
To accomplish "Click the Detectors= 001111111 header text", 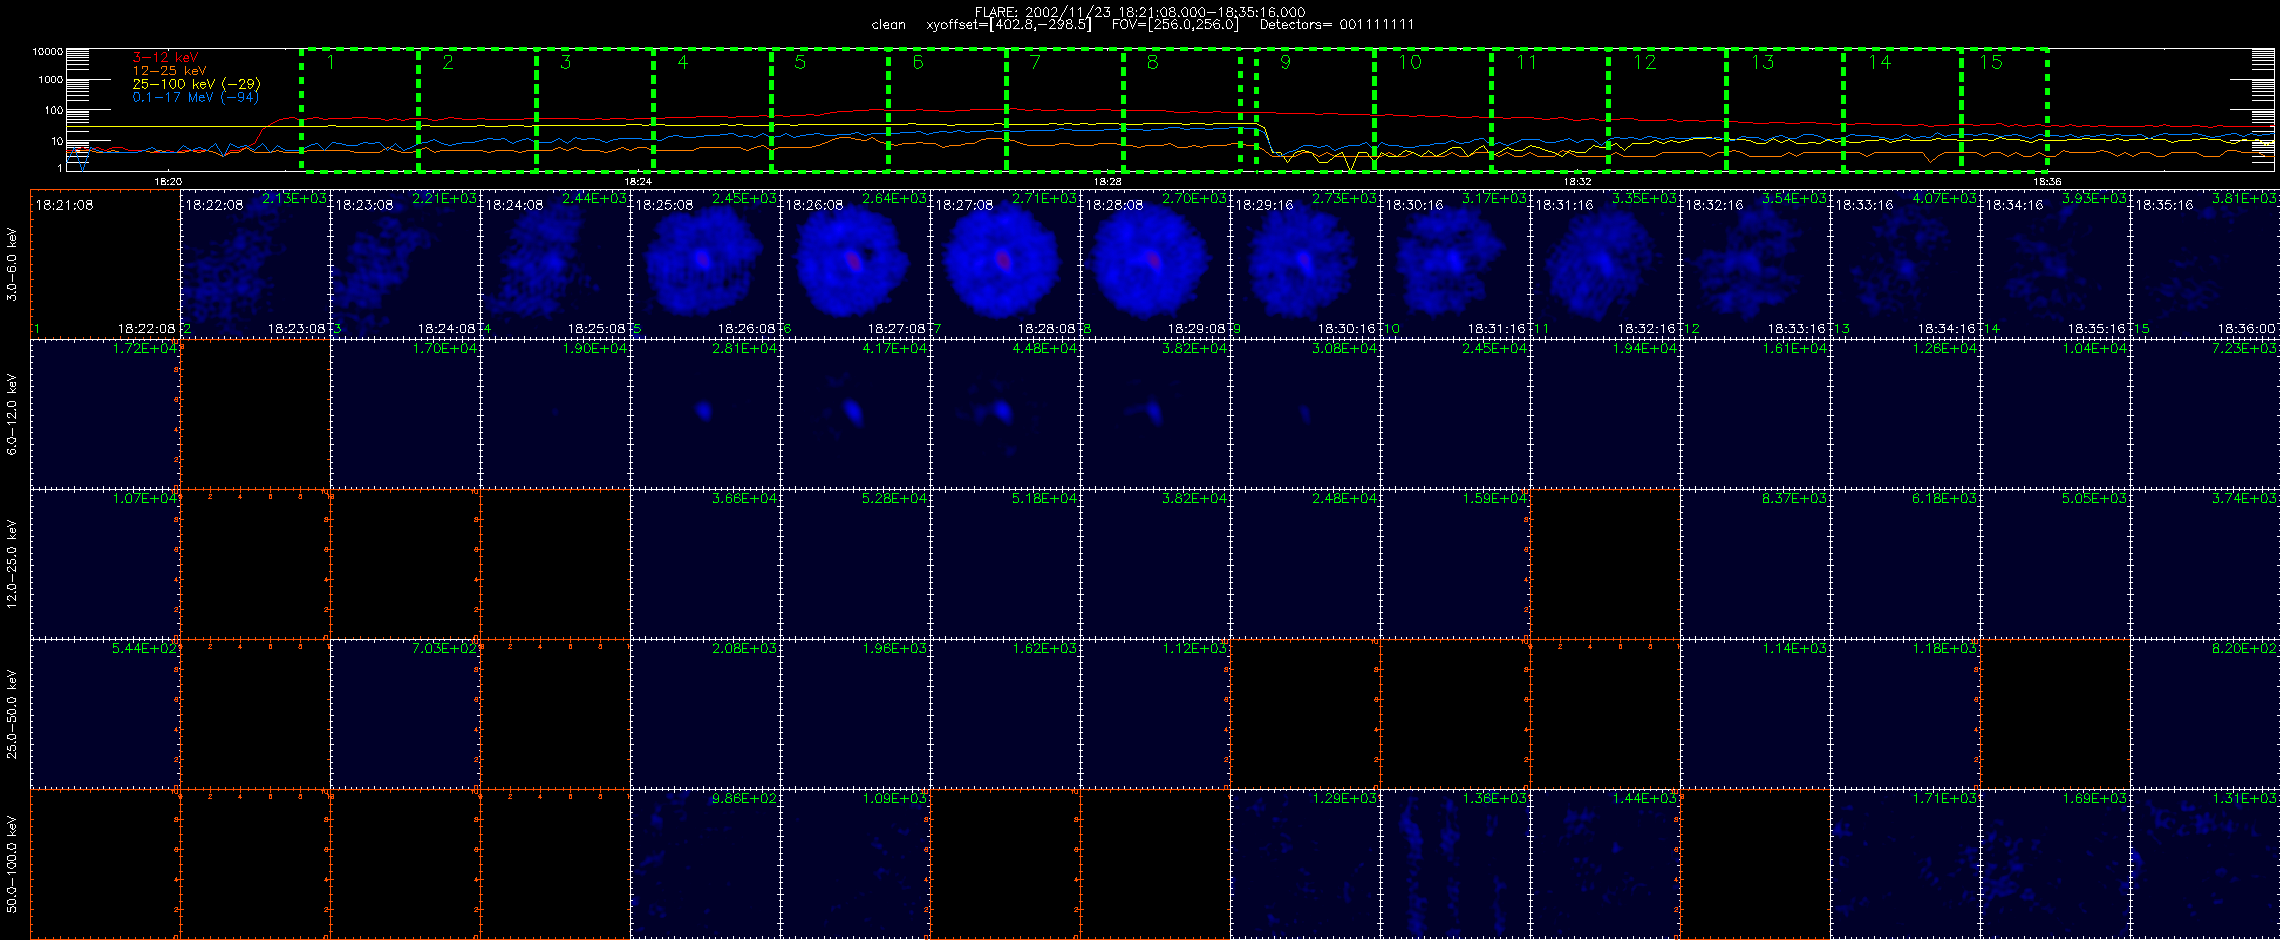I will 1336,24.
